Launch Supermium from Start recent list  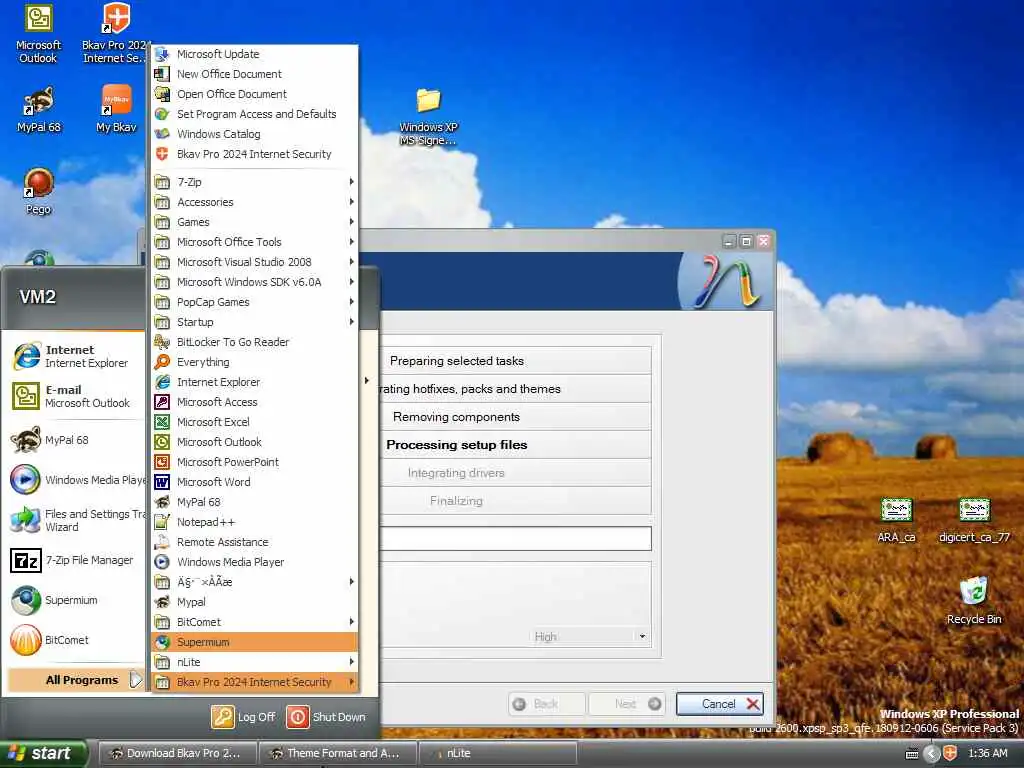[76, 600]
